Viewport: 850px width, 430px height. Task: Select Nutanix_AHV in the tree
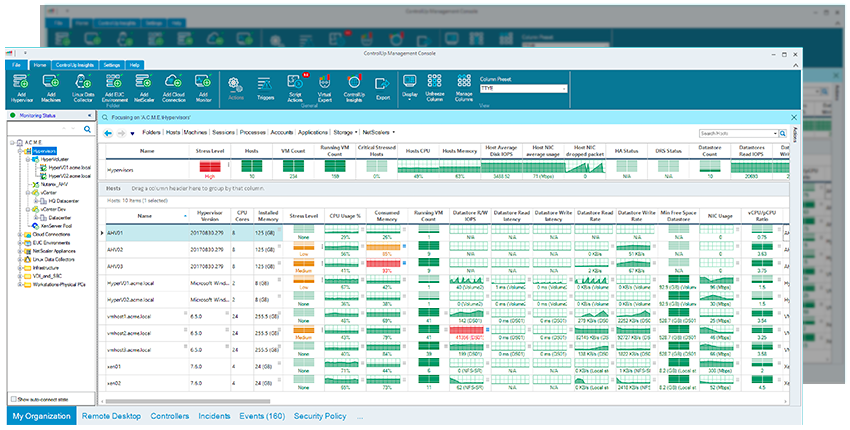point(54,184)
